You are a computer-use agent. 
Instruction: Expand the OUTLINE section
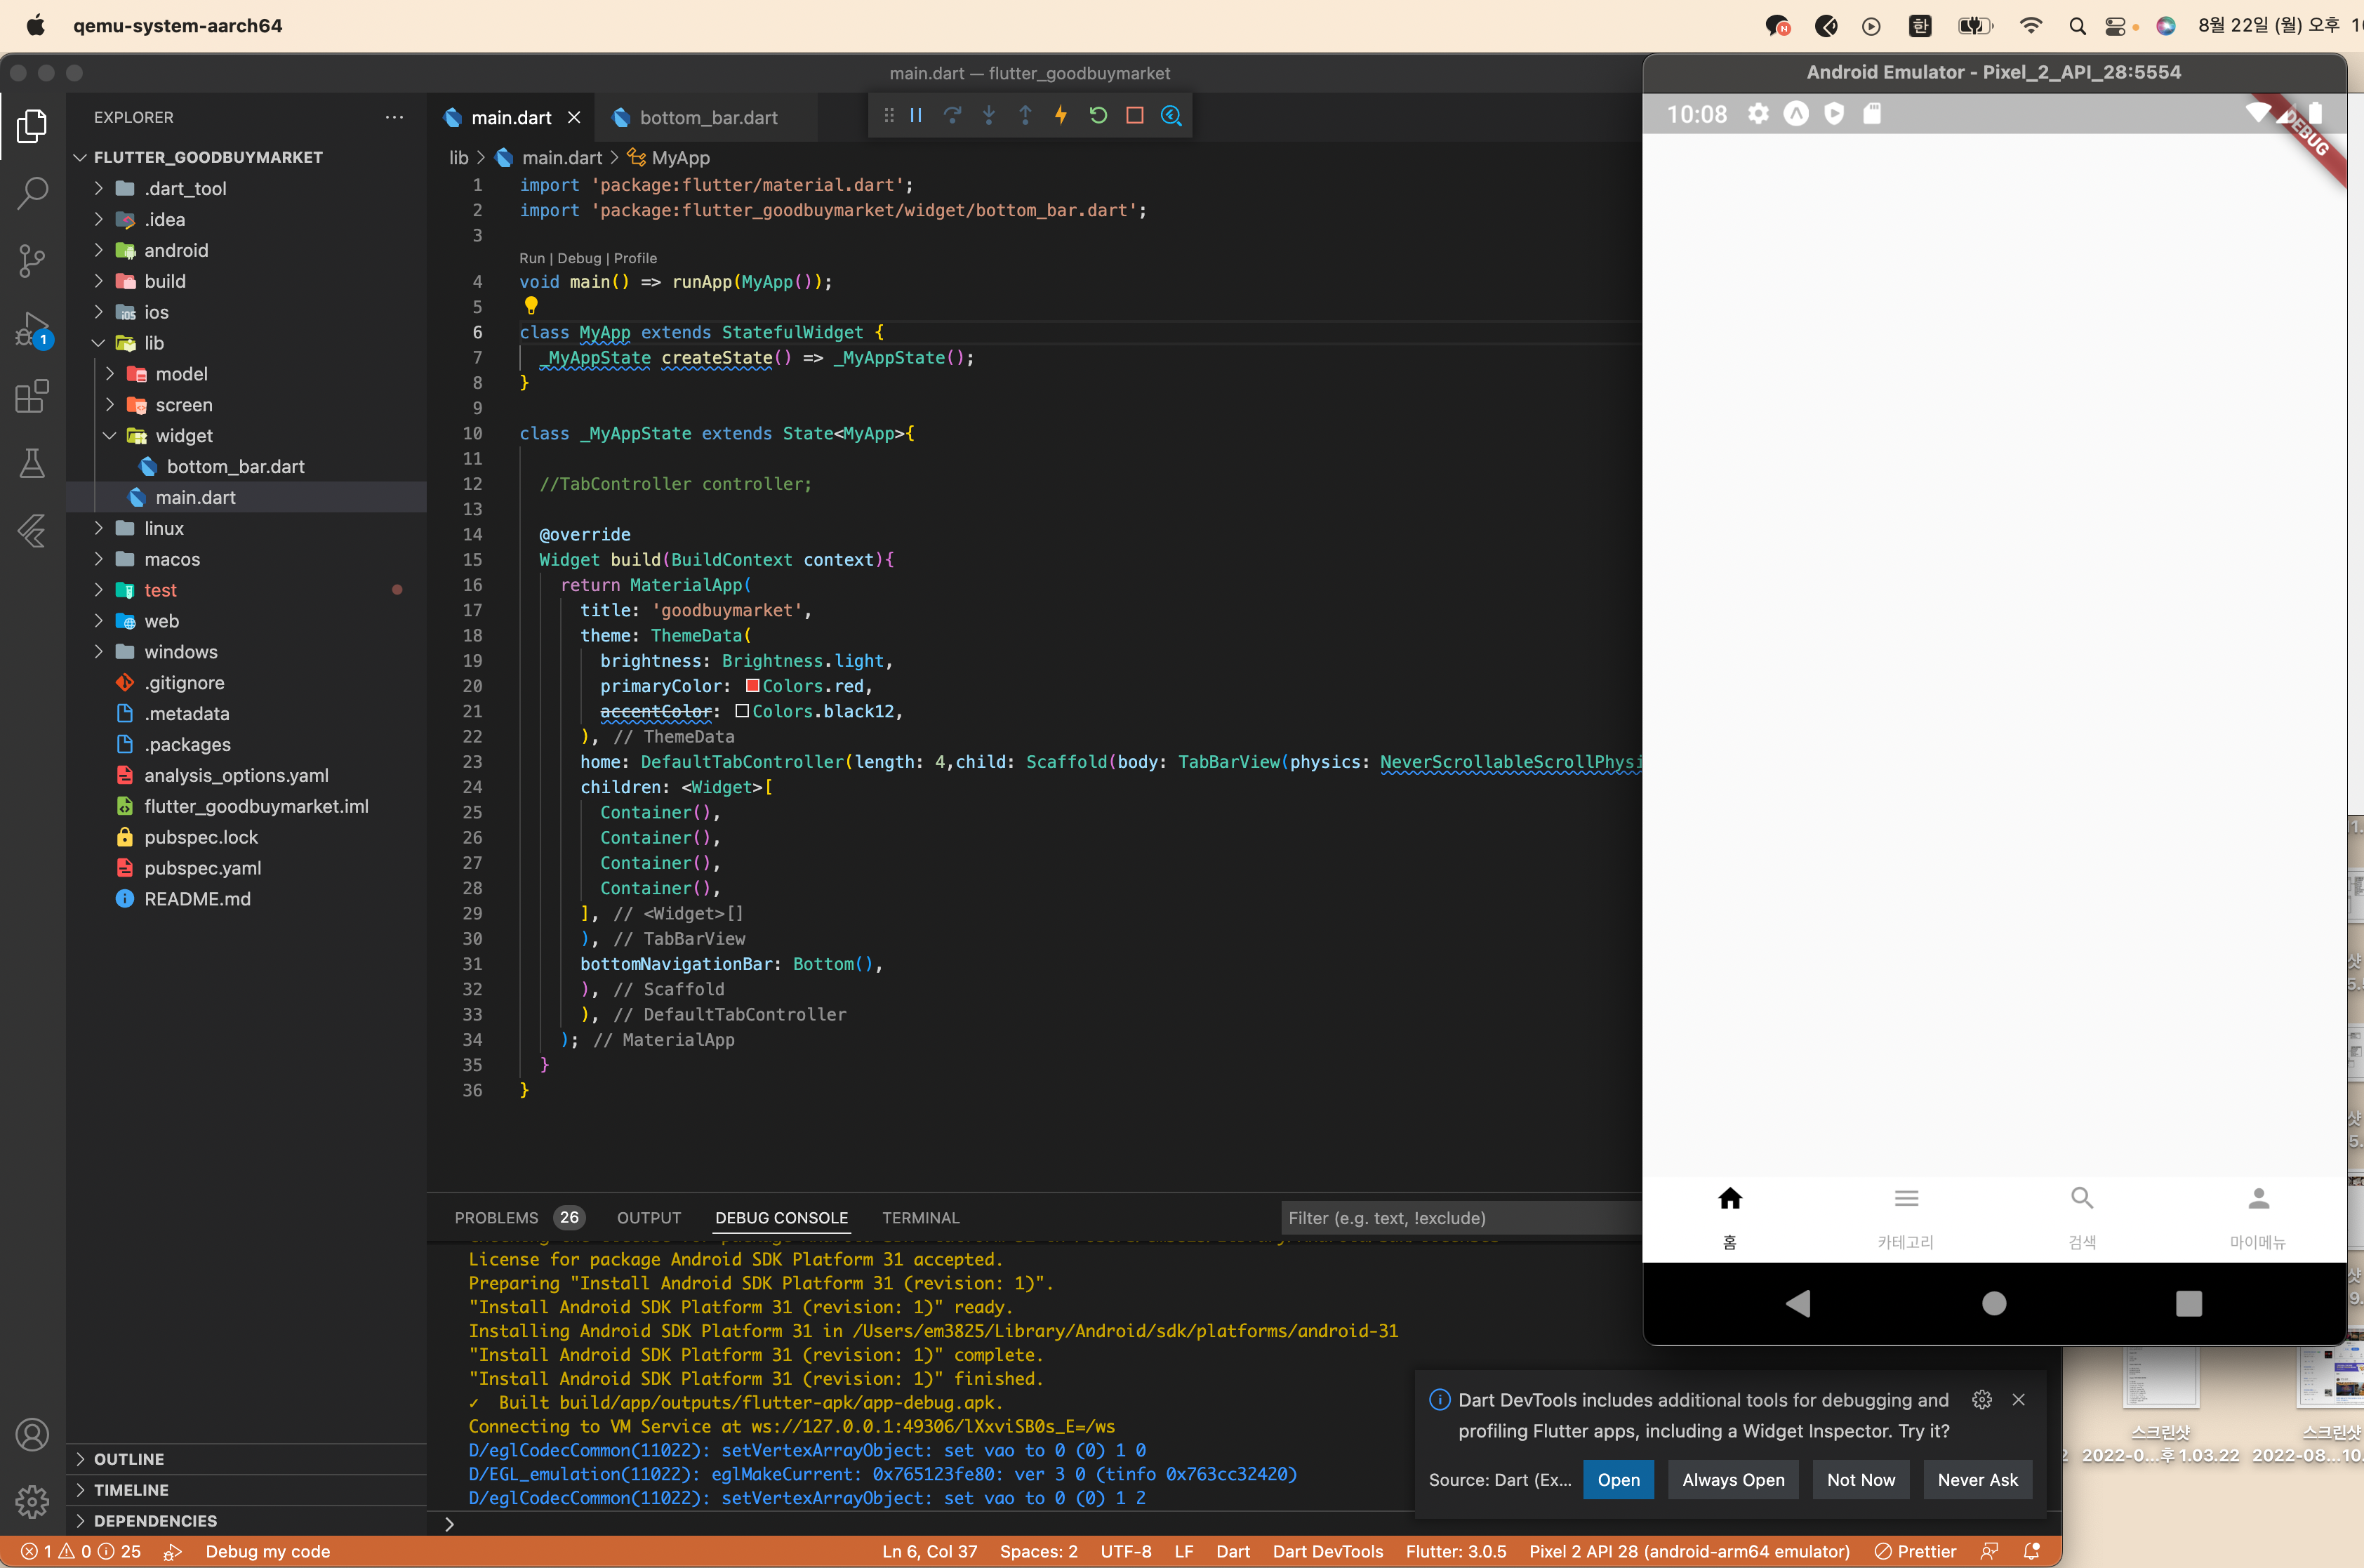coord(128,1459)
